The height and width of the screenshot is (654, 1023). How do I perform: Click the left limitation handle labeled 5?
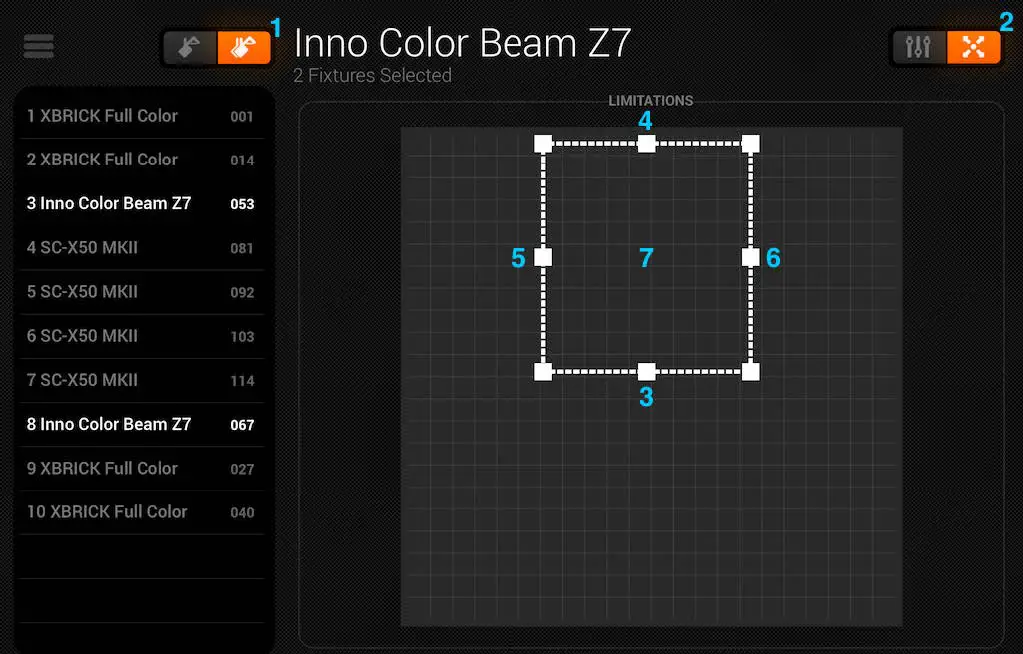543,257
